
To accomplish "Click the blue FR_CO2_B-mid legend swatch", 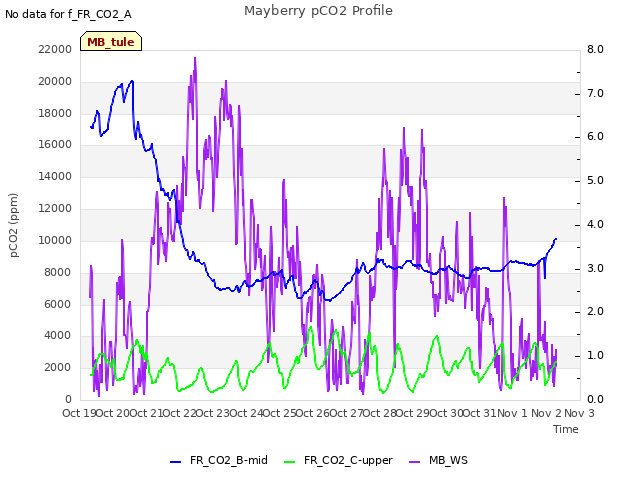I will (x=176, y=462).
